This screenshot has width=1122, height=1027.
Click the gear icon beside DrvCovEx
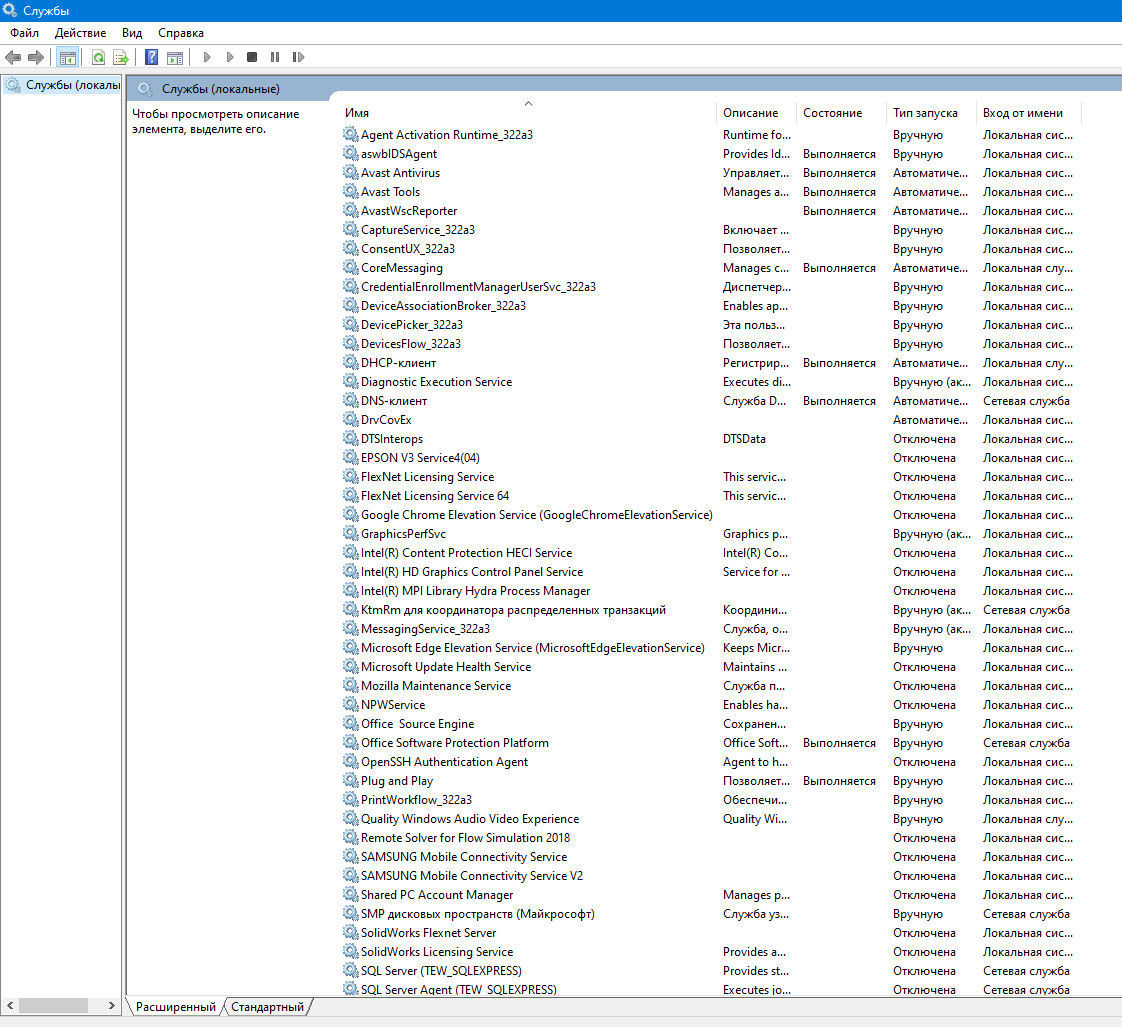pos(350,419)
